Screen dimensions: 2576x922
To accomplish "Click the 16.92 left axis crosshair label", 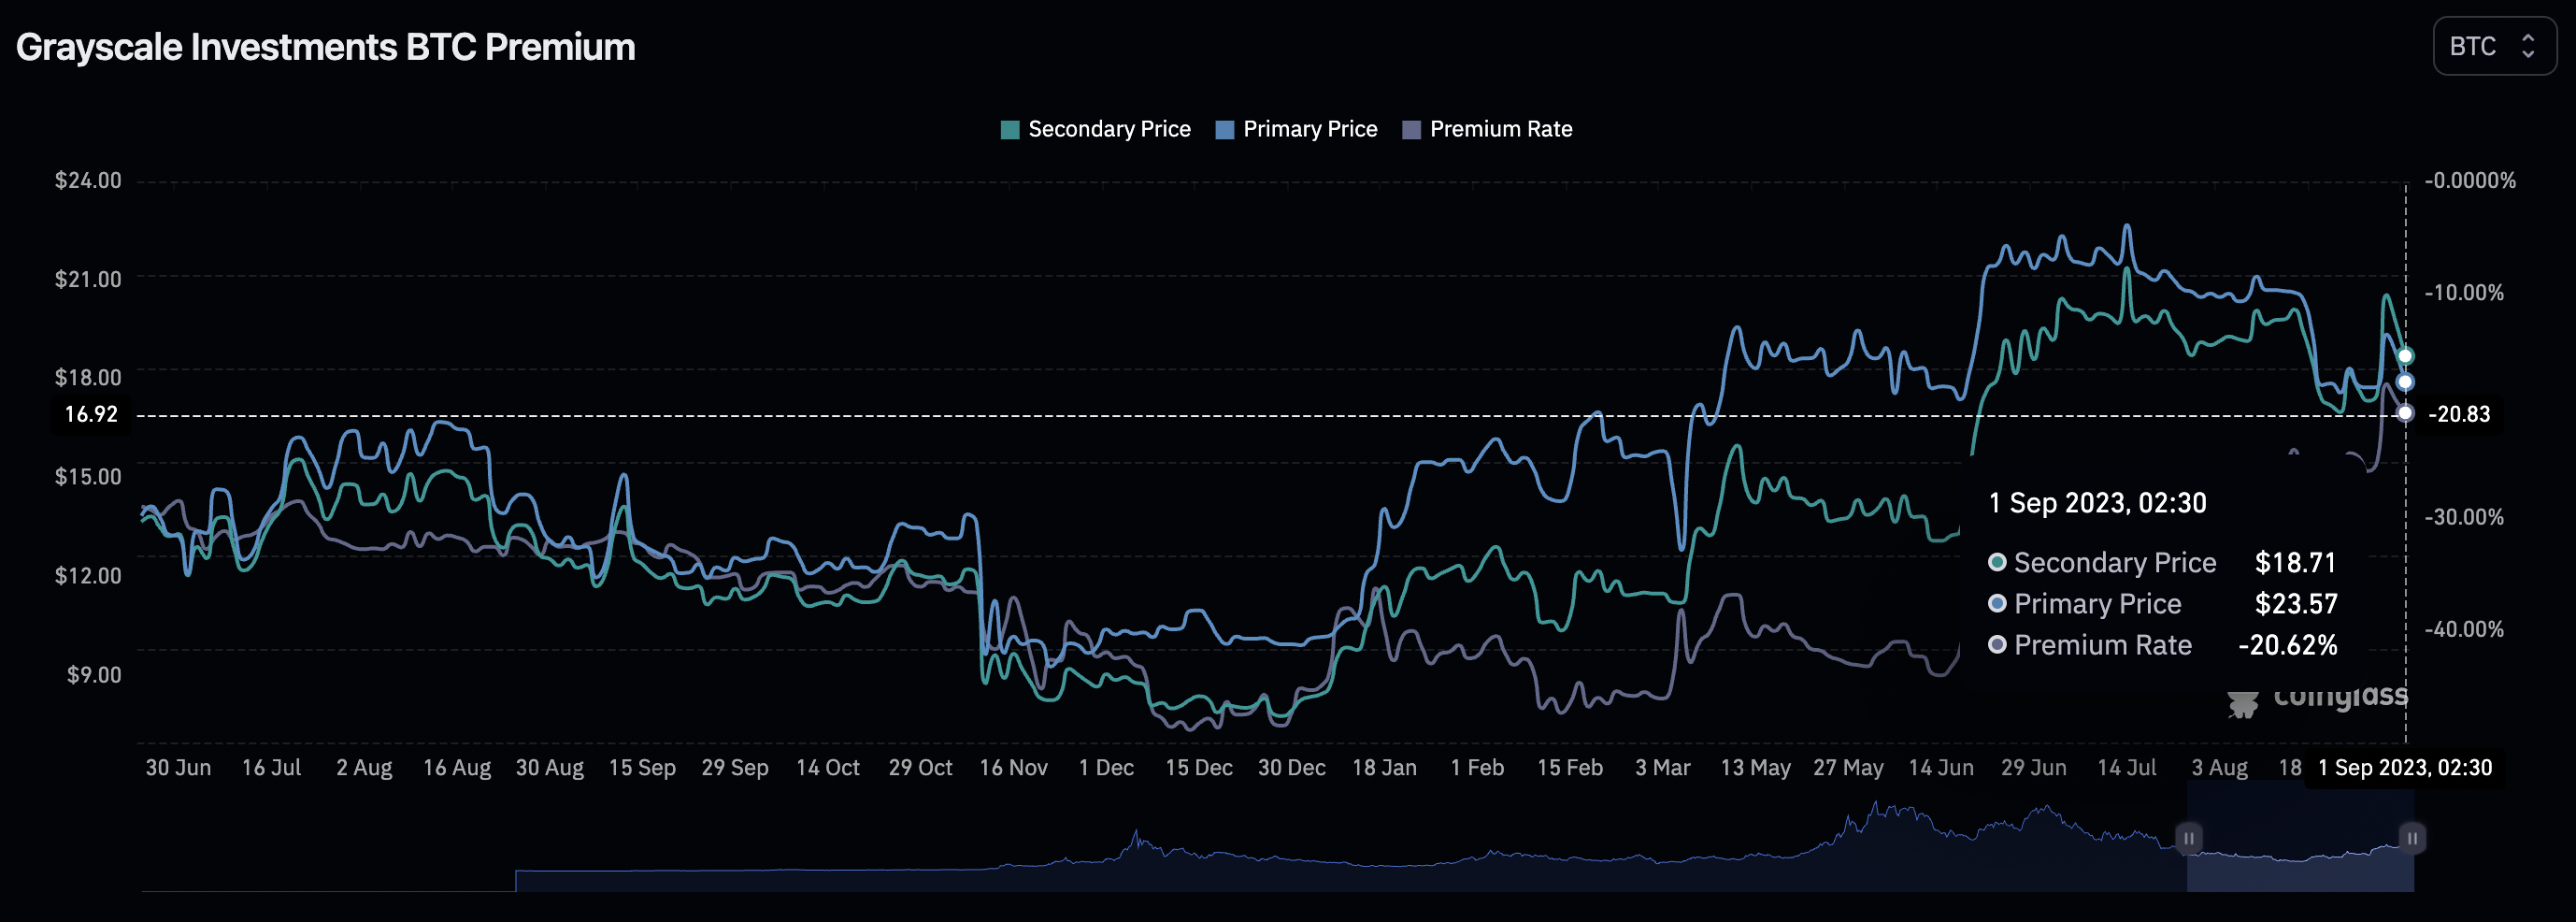I will (91, 414).
